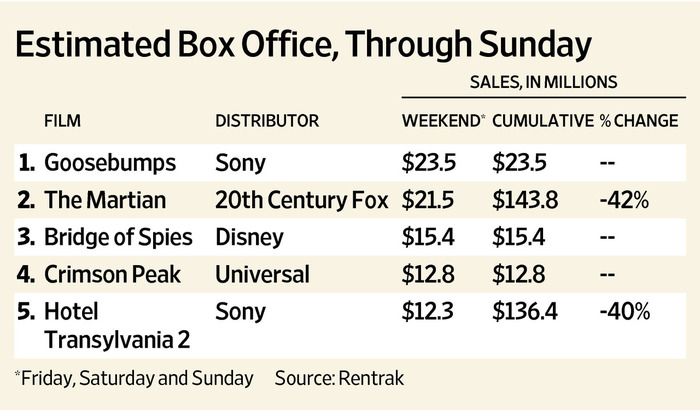Select The Martian film title
Viewport: 700px width, 410px height.
pos(105,200)
